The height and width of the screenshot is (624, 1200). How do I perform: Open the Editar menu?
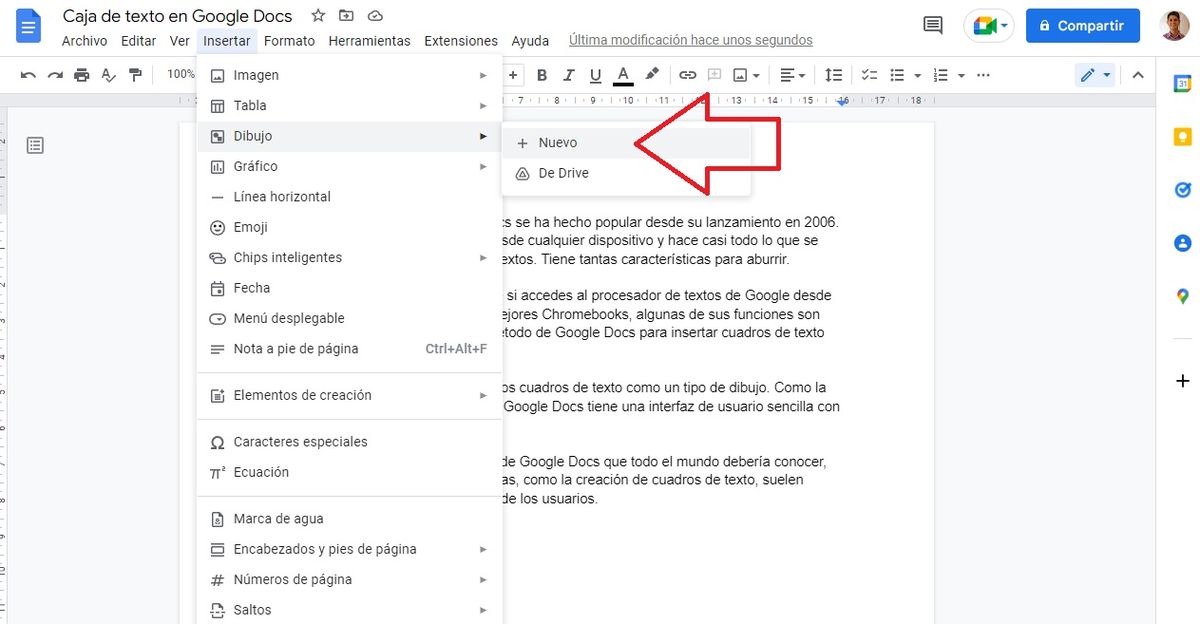pyautogui.click(x=138, y=41)
